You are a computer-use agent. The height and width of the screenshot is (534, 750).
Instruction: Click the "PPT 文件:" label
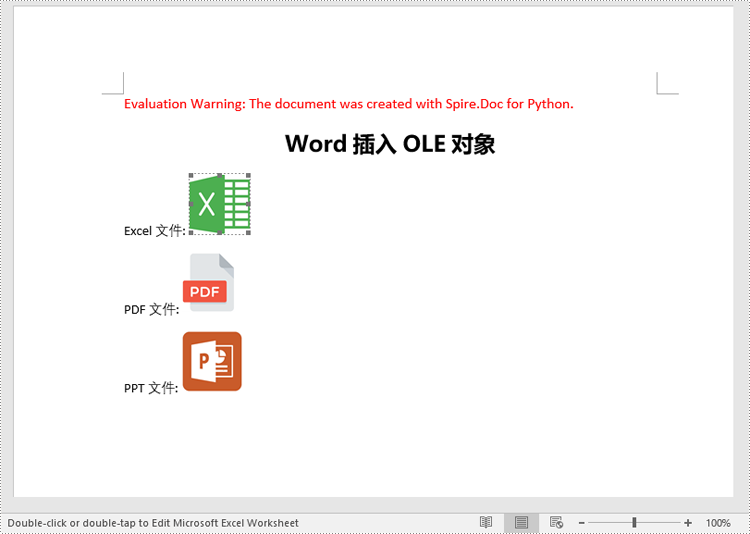(151, 388)
